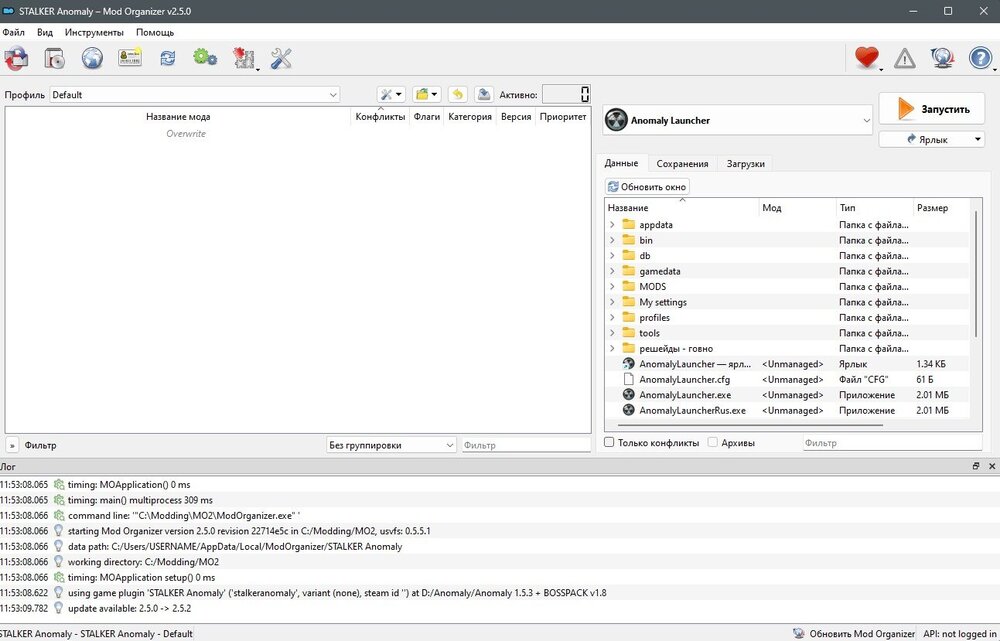Create a backup with the blue archive icon
This screenshot has width=1000, height=641.
[x=483, y=93]
